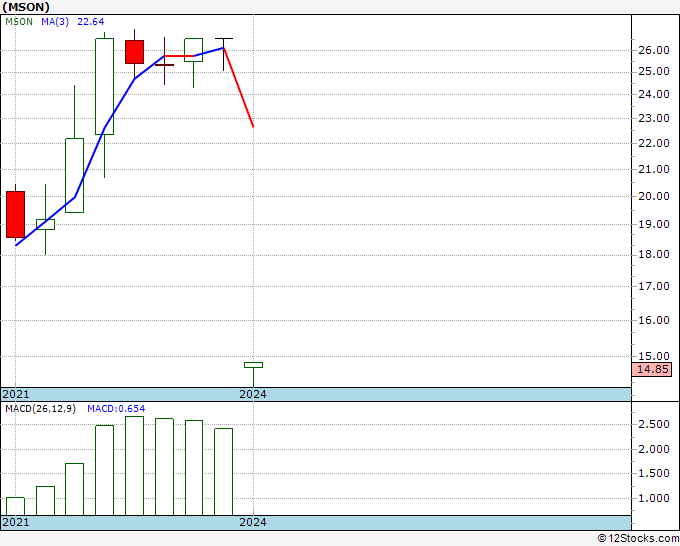Click the 26.00 price axis label
The image size is (680, 546).
point(654,50)
